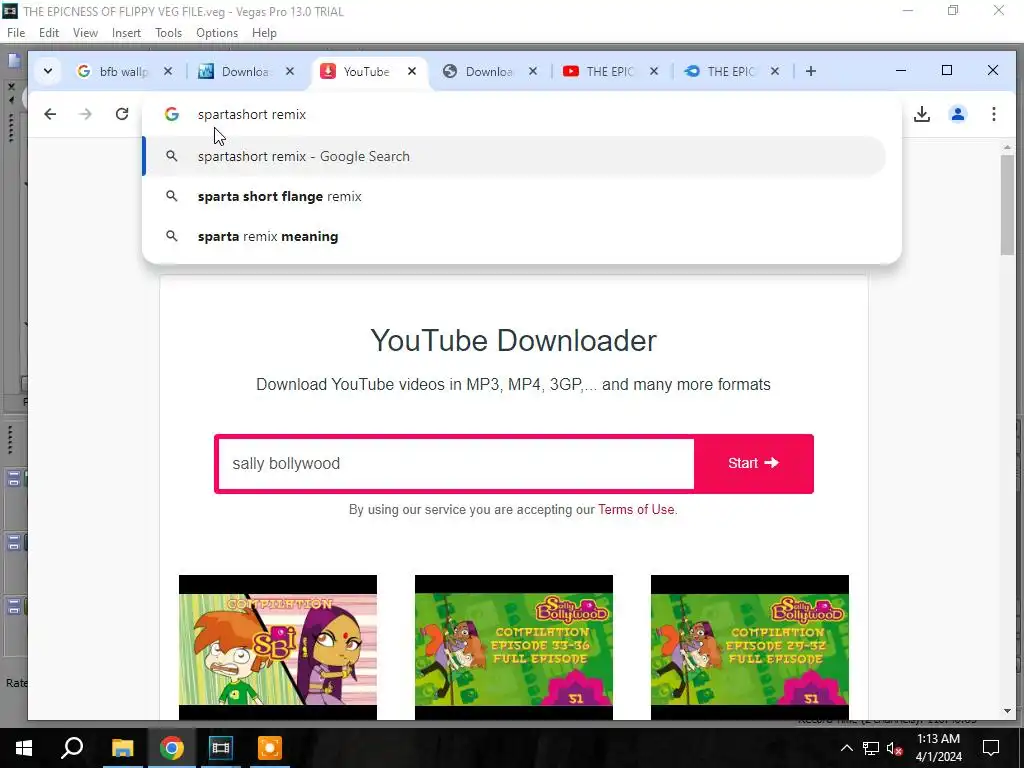Select the sparta short flange remix suggestion
This screenshot has height=768, width=1024.
point(514,197)
